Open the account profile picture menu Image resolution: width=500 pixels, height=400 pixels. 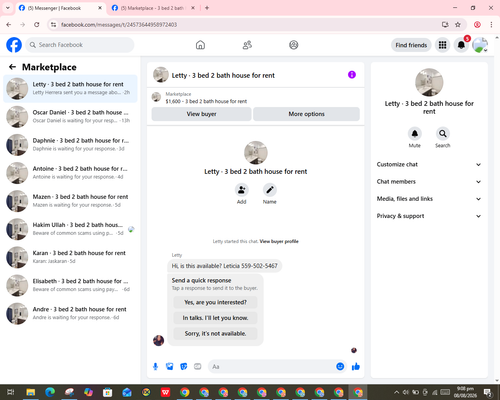point(480,45)
